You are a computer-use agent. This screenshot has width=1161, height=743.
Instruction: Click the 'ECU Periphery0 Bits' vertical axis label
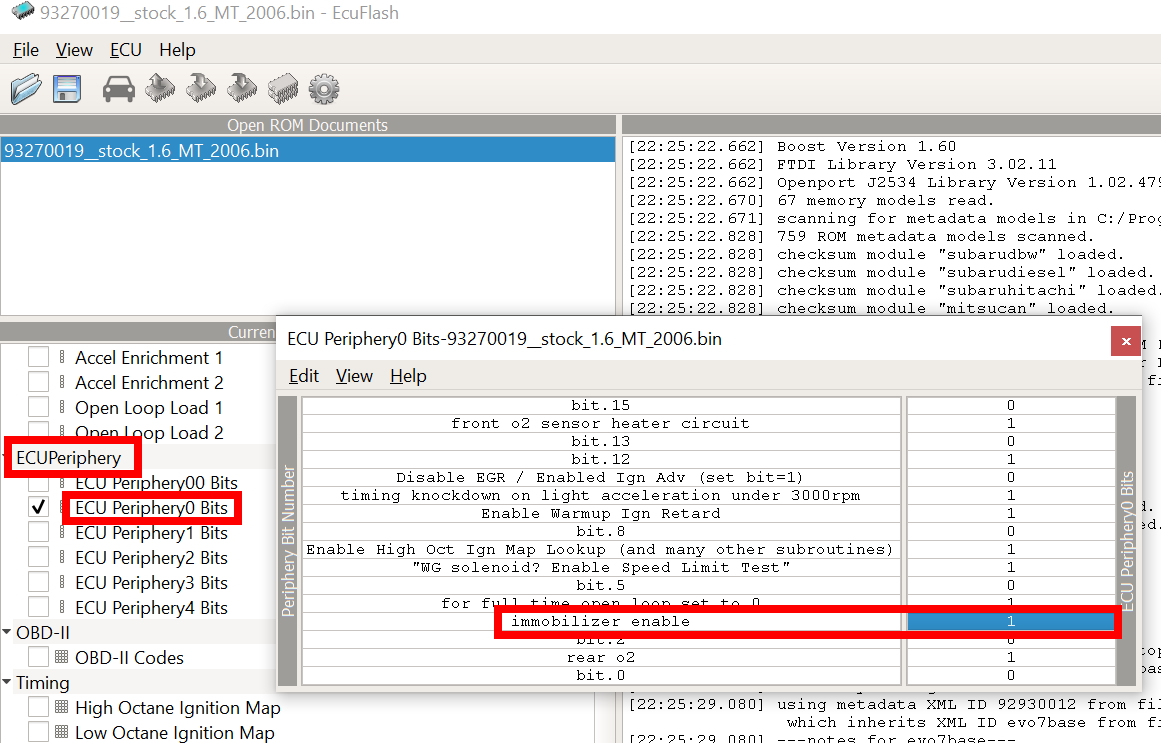(1126, 541)
